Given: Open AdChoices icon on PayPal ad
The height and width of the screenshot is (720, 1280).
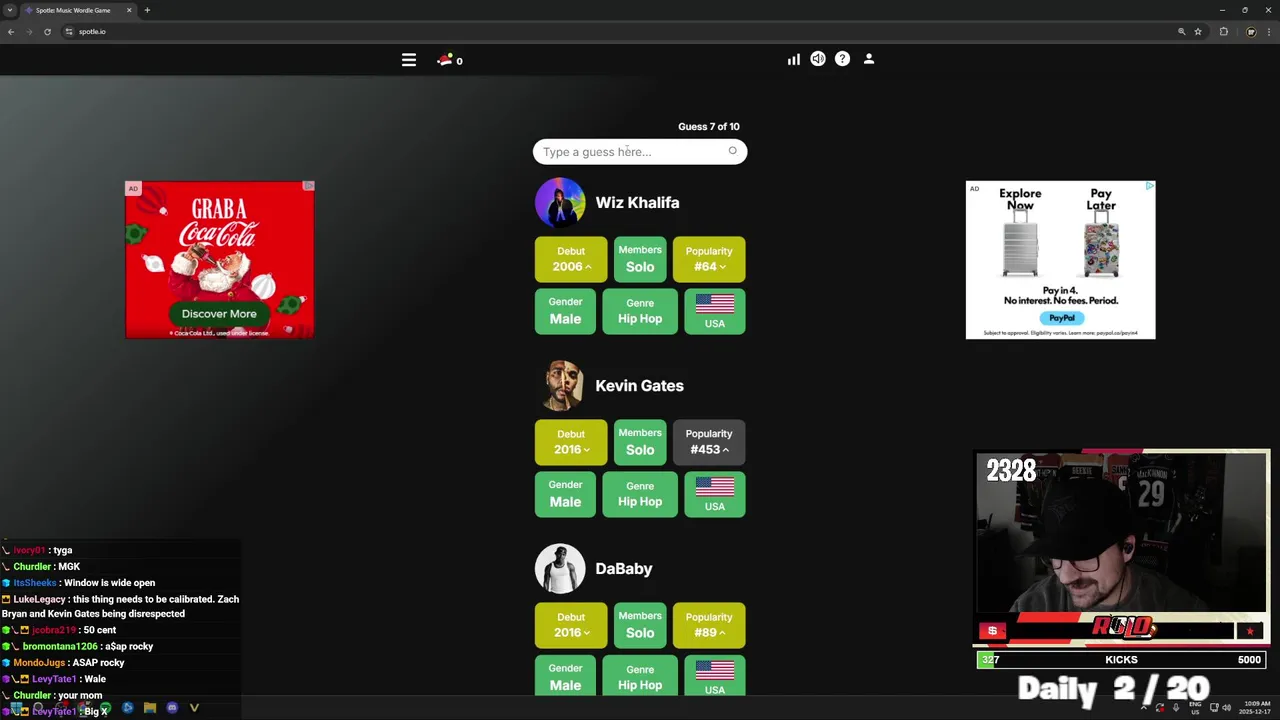Looking at the screenshot, I should click(x=1150, y=186).
